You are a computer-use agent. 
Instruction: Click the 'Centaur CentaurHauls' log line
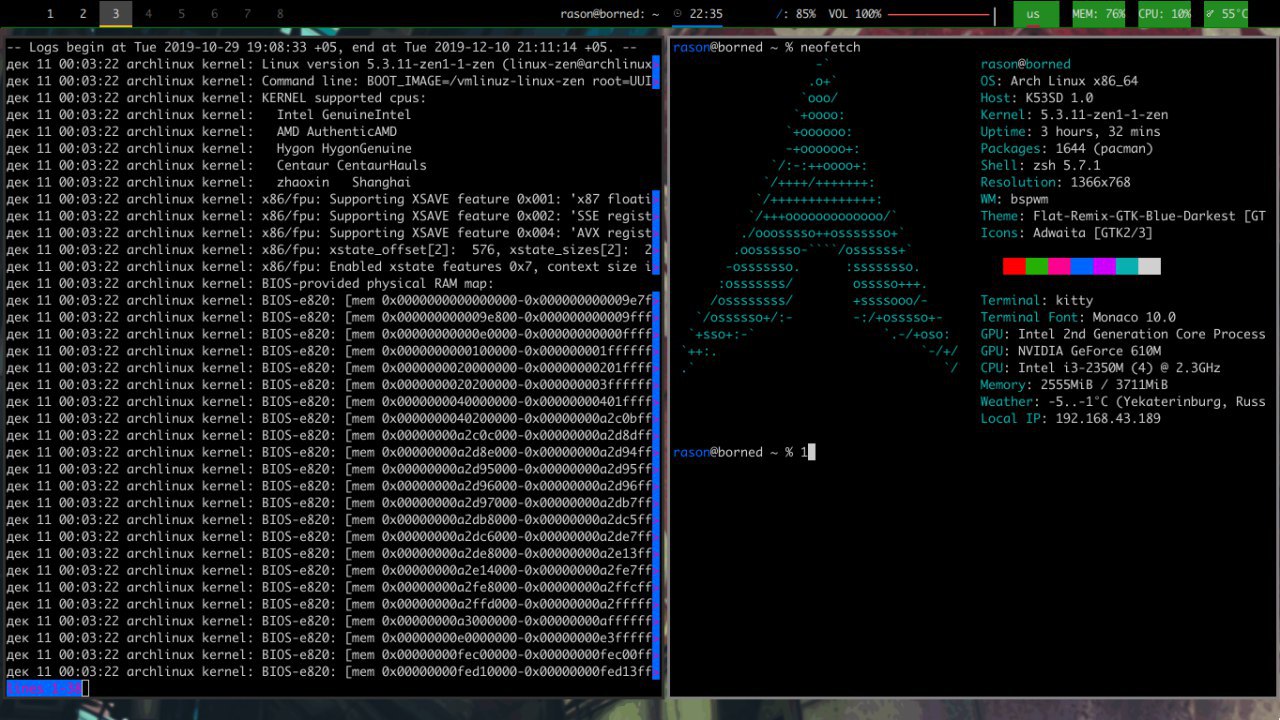(x=216, y=165)
